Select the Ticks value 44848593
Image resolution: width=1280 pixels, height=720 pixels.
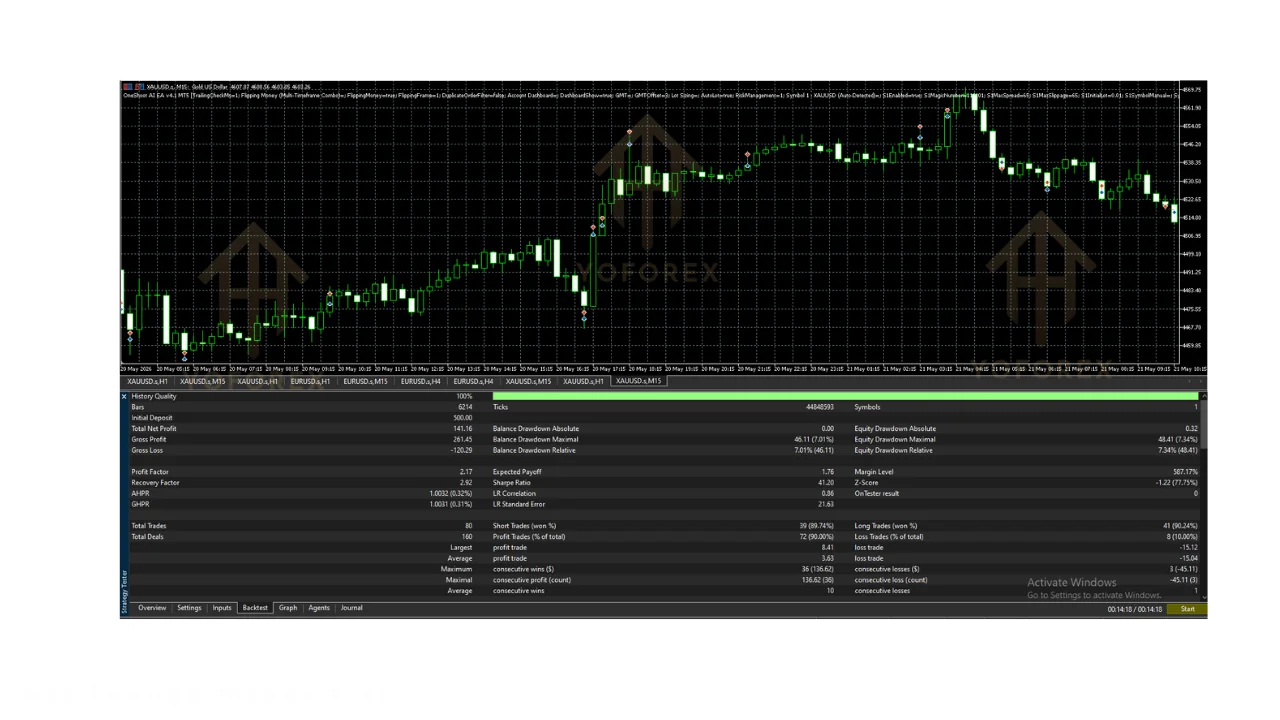(x=819, y=407)
